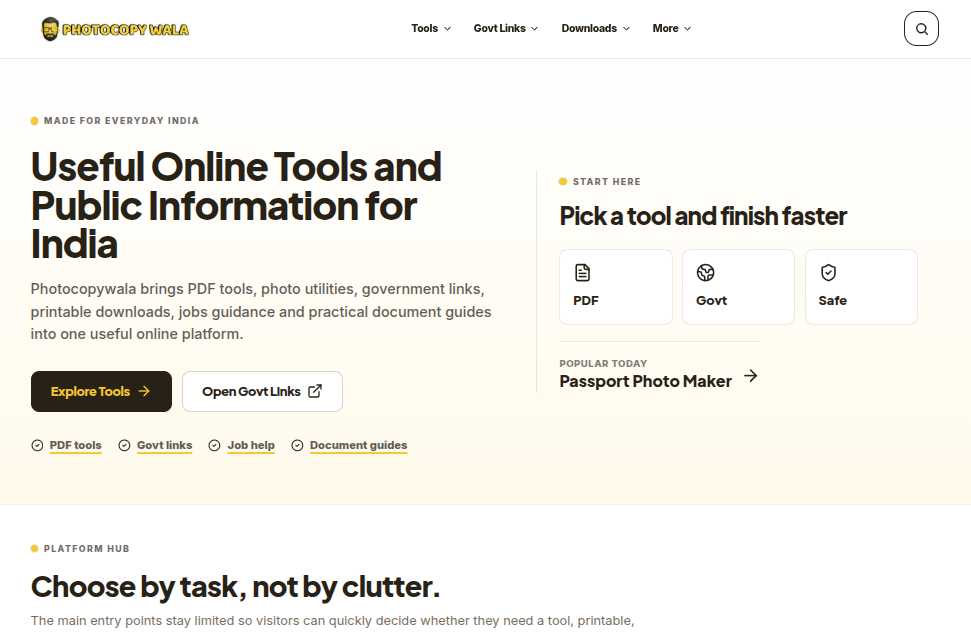Open the Downloads menu

(596, 28)
